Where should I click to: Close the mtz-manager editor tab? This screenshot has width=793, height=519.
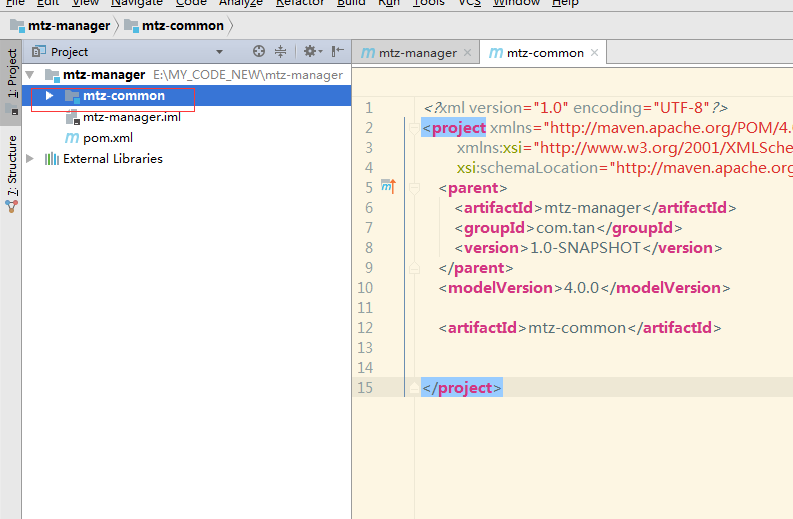(x=468, y=53)
